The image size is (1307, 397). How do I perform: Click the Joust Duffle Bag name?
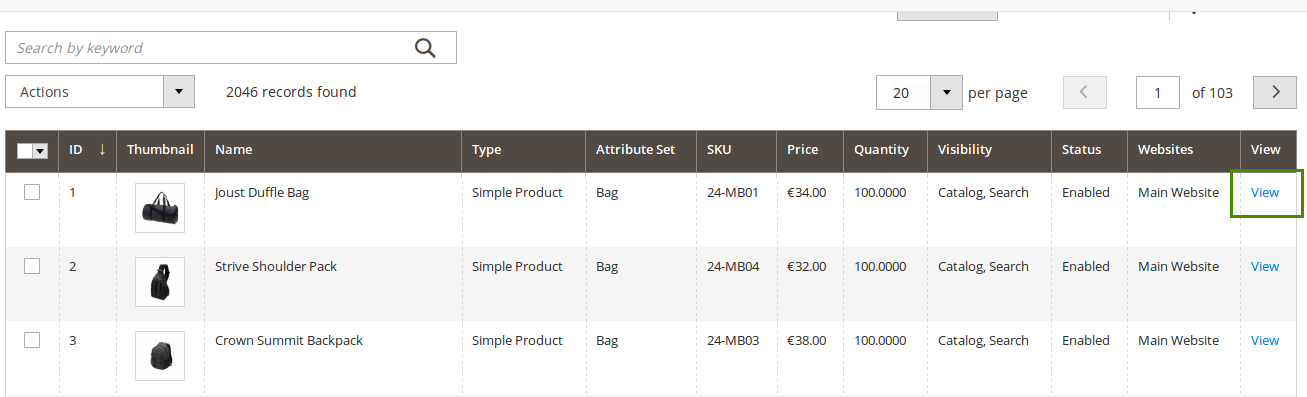[x=262, y=192]
